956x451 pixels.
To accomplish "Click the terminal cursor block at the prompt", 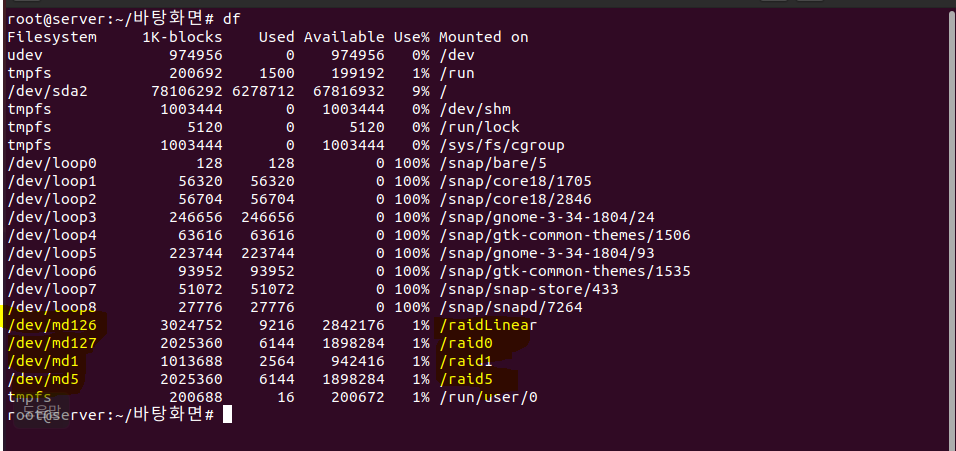I will (227, 414).
